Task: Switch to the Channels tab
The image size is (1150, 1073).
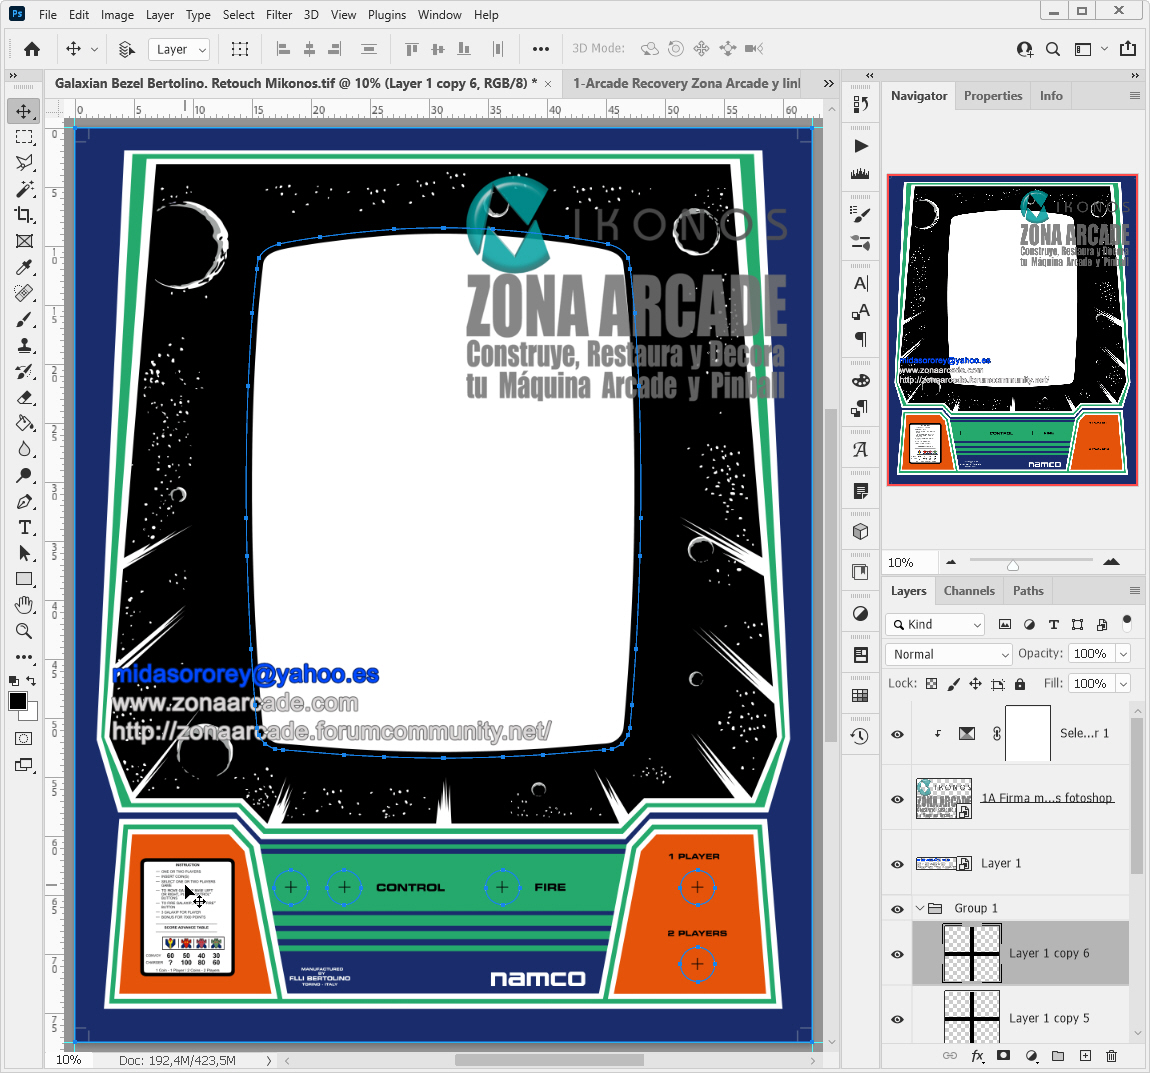Action: coord(968,591)
